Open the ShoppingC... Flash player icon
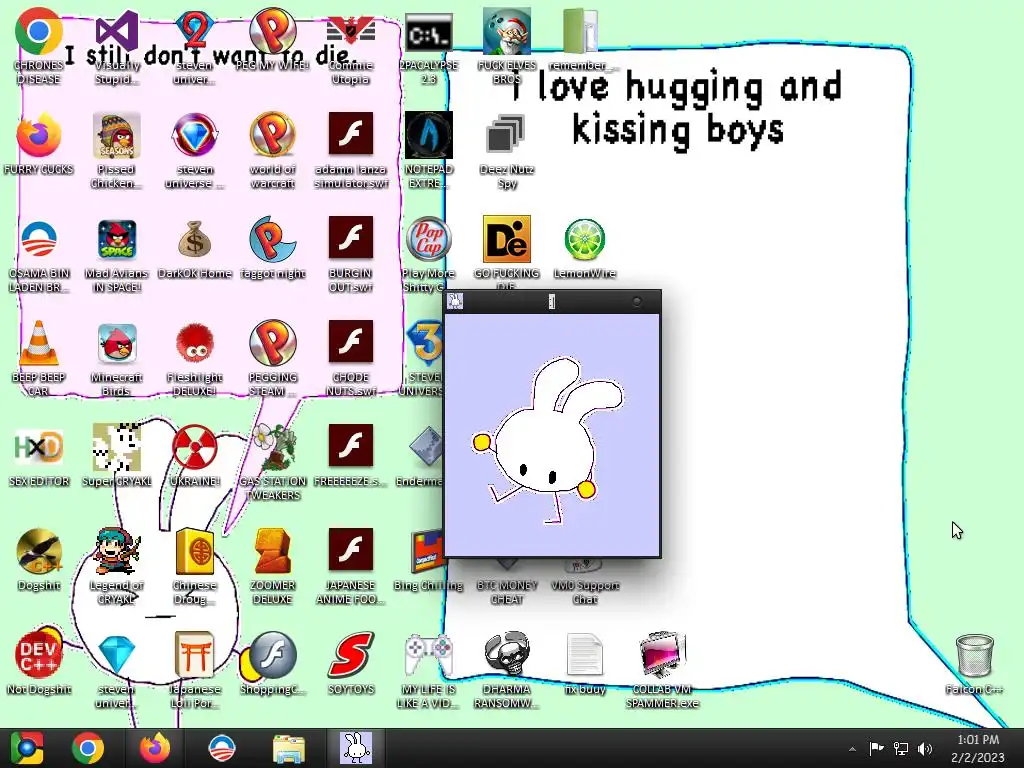The height and width of the screenshot is (768, 1024). (x=273, y=654)
